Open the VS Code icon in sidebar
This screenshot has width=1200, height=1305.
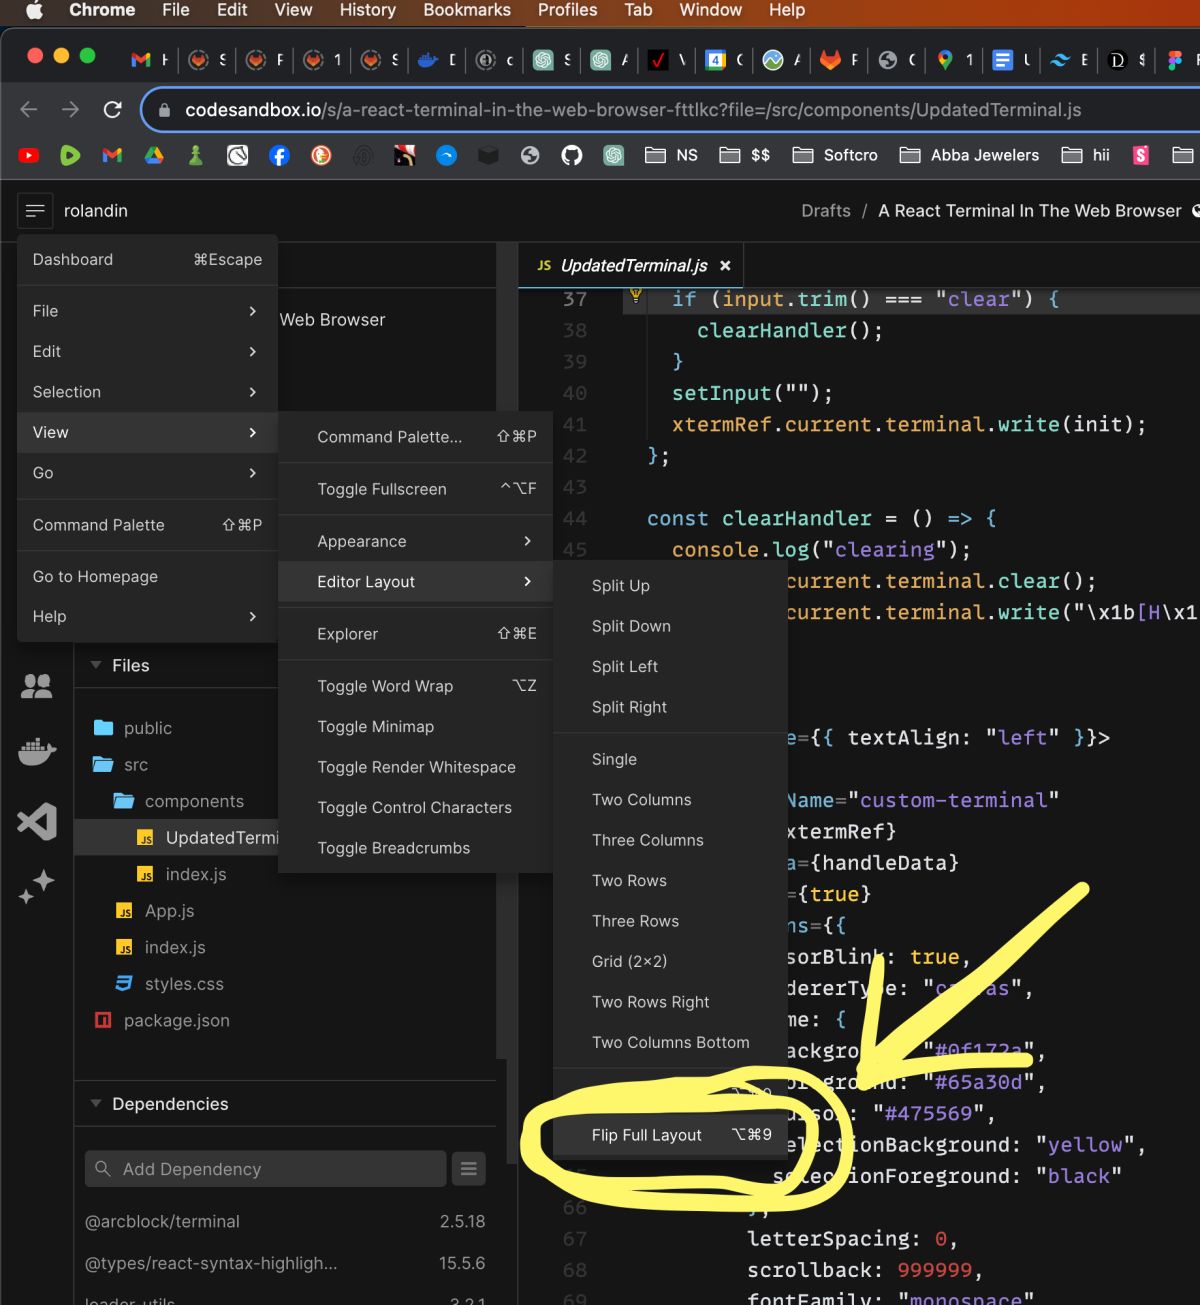coord(37,822)
